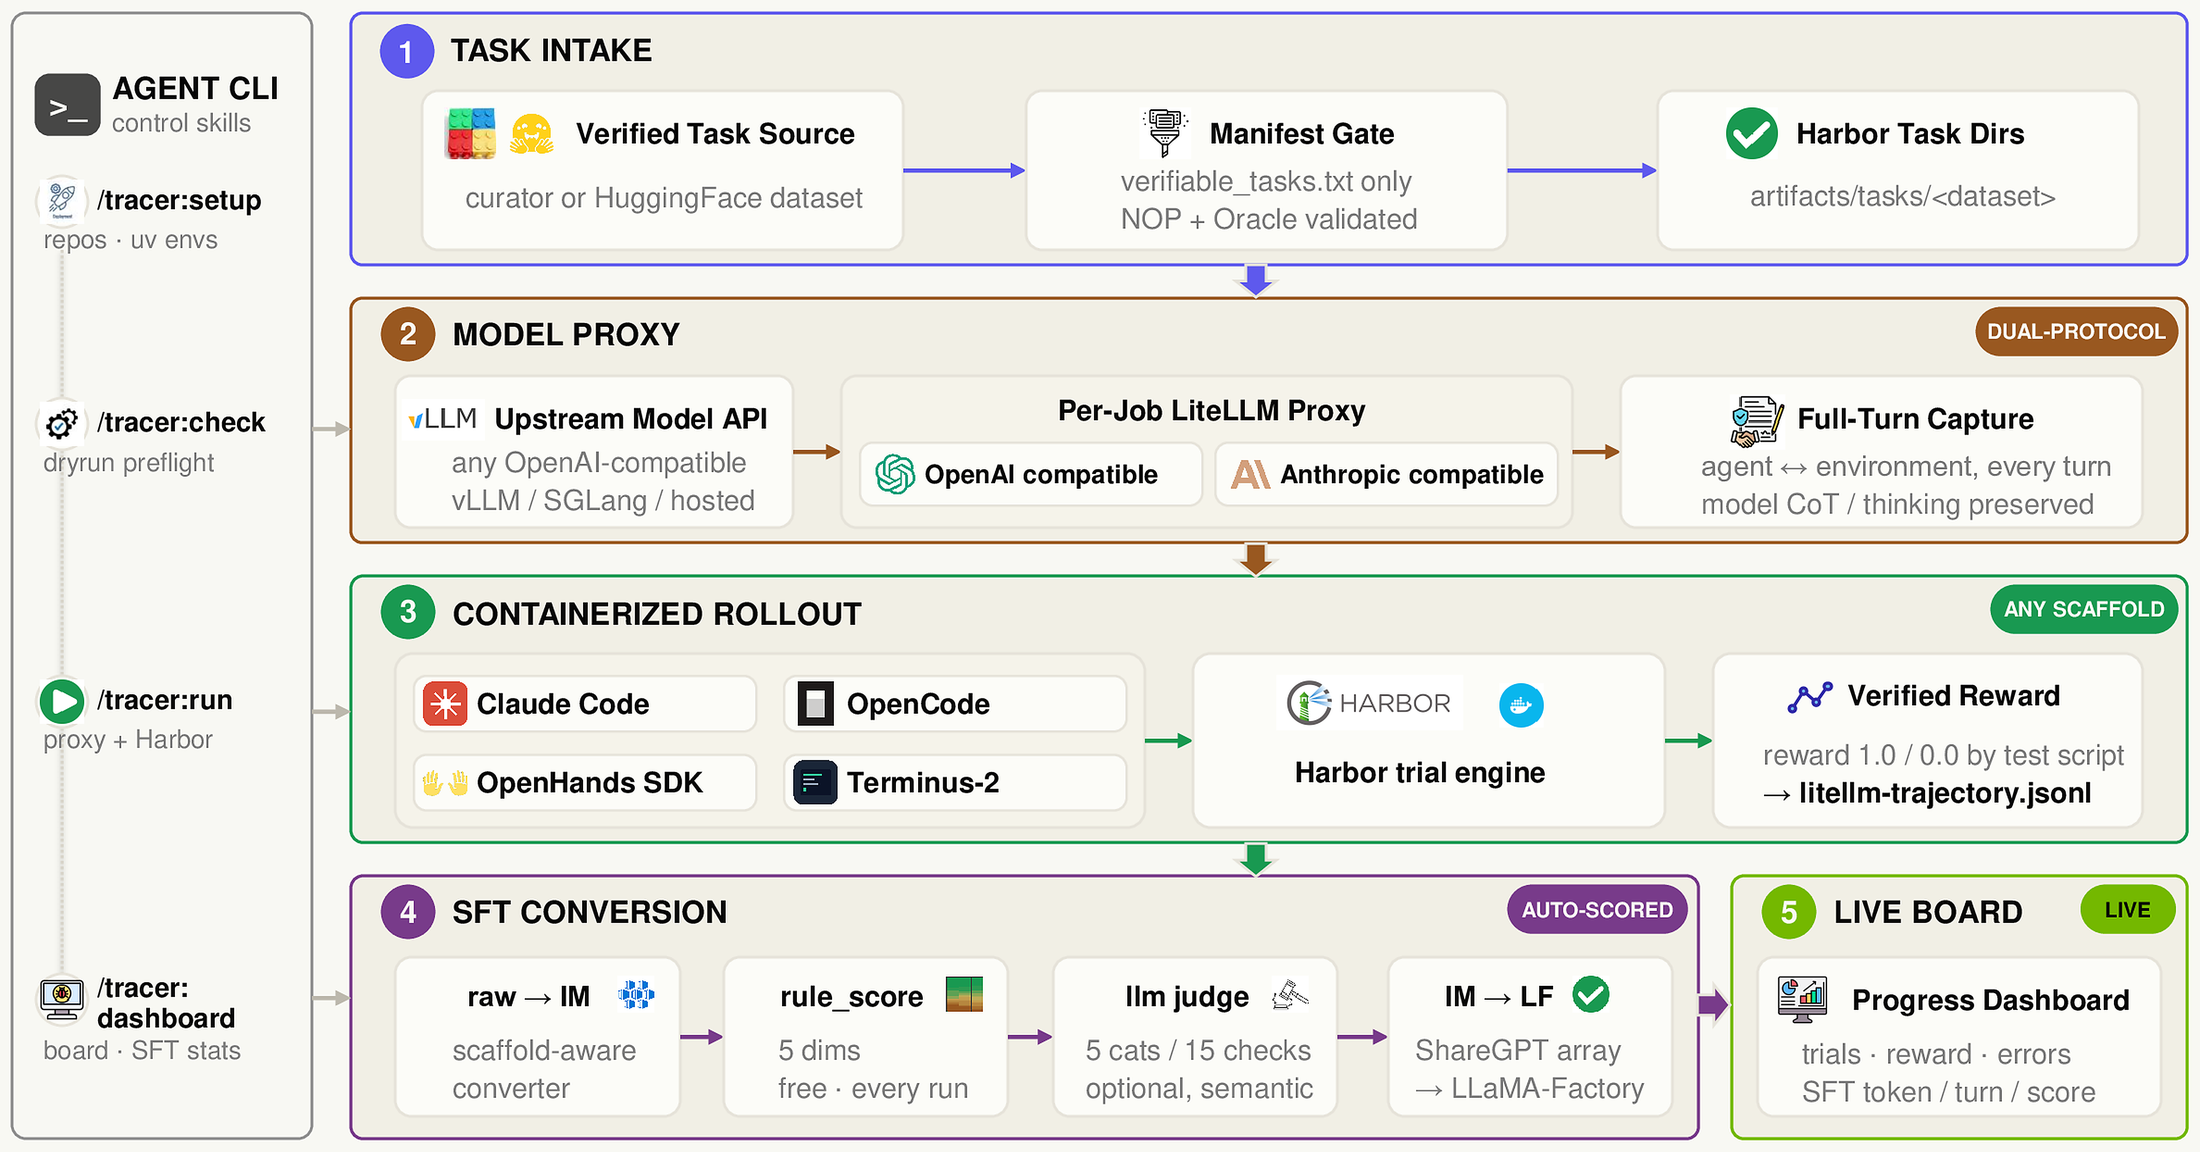Select the OpenHands SDK scaffold
This screenshot has width=2200, height=1152.
(x=585, y=783)
